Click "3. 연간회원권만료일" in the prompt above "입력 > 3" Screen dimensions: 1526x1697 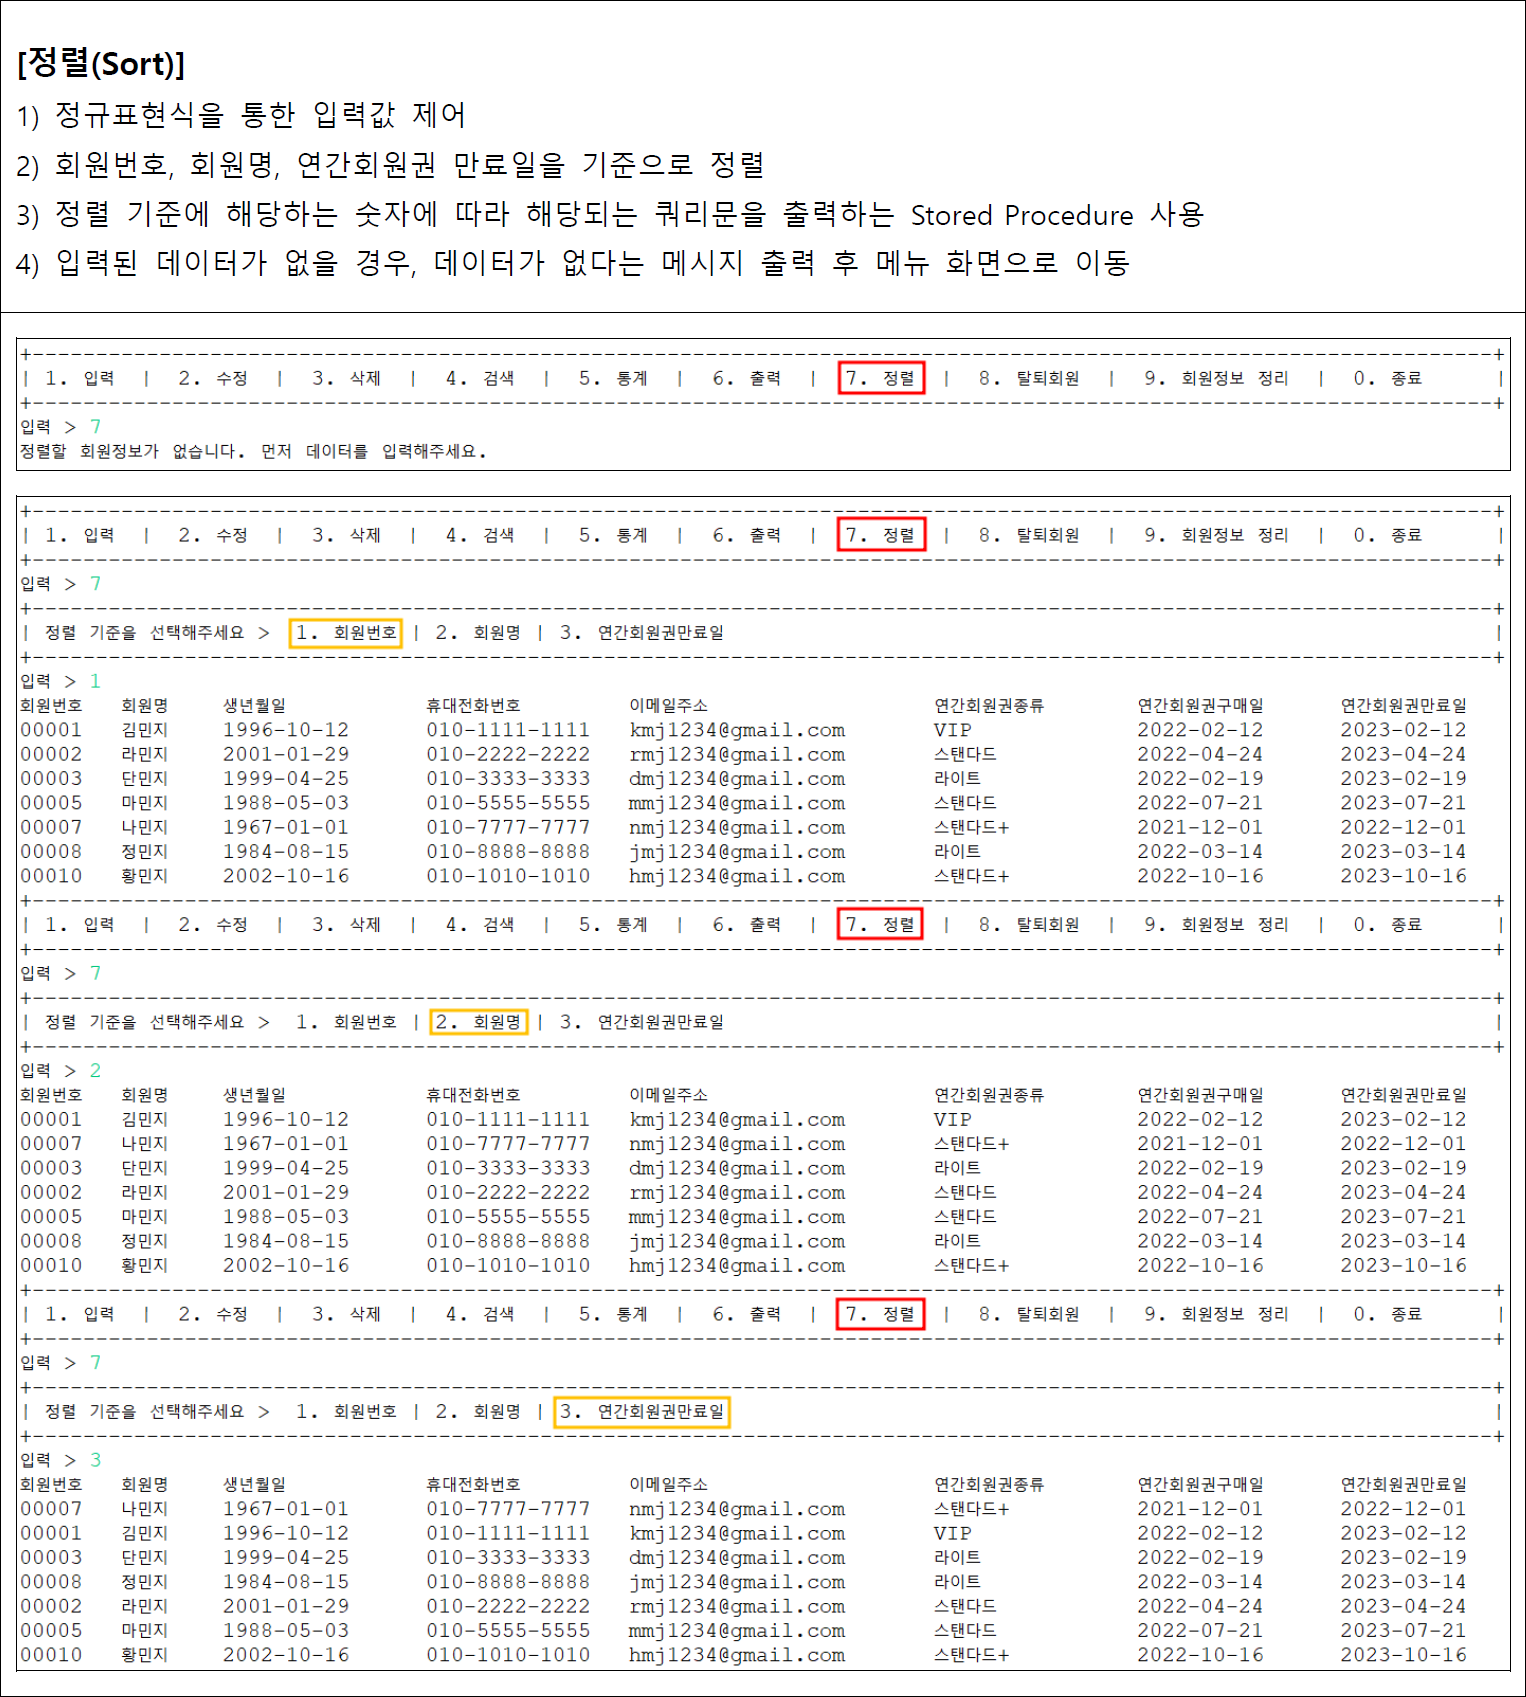coord(642,1411)
